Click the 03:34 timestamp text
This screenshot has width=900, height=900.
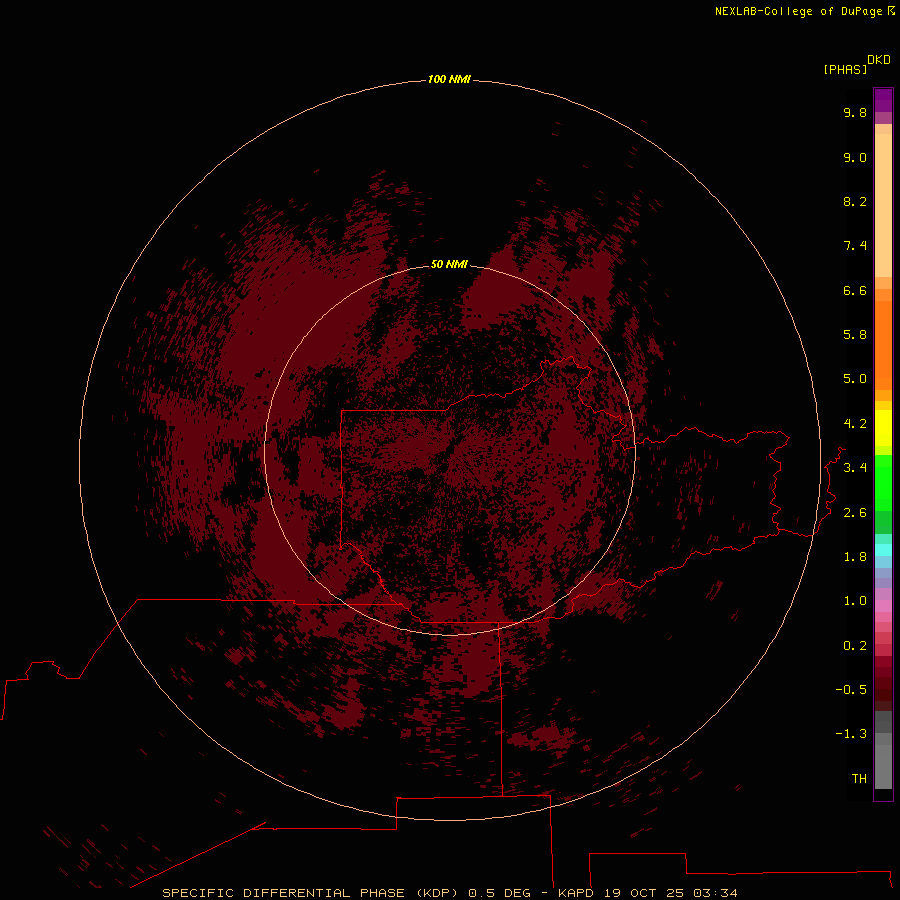tap(715, 893)
